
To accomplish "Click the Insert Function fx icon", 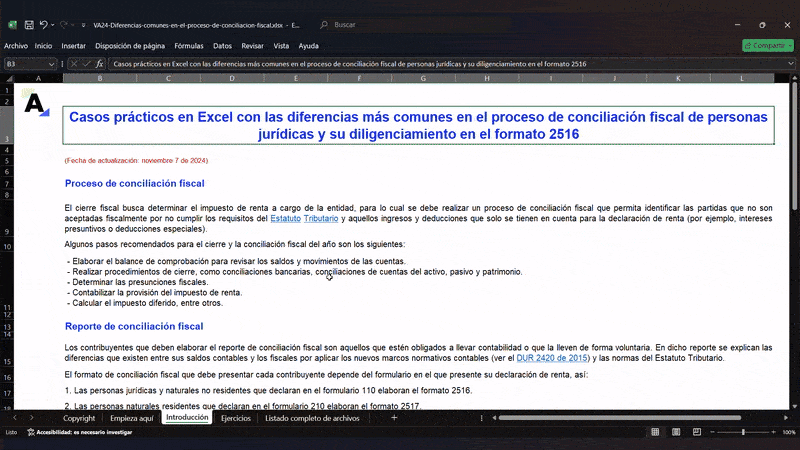I will pos(99,64).
